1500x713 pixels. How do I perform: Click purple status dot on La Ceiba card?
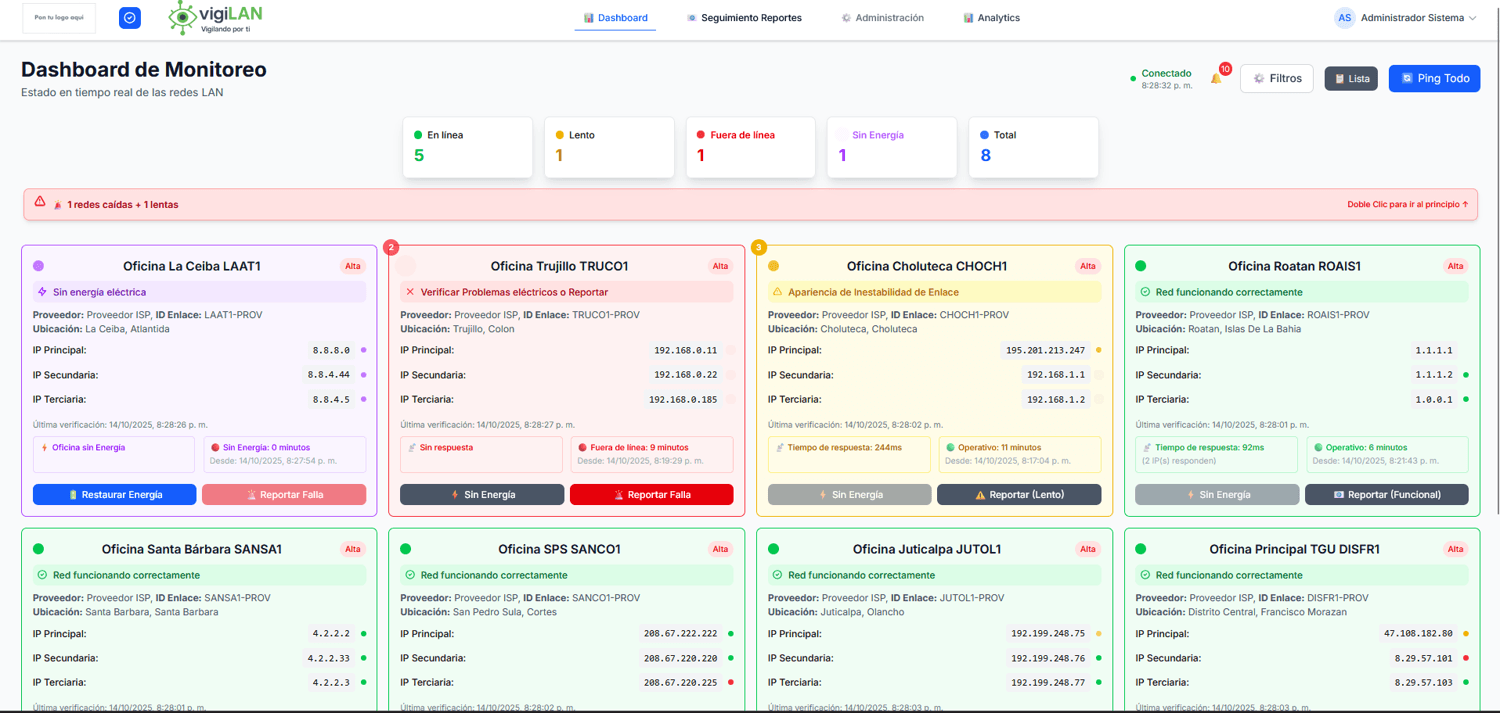coord(38,266)
